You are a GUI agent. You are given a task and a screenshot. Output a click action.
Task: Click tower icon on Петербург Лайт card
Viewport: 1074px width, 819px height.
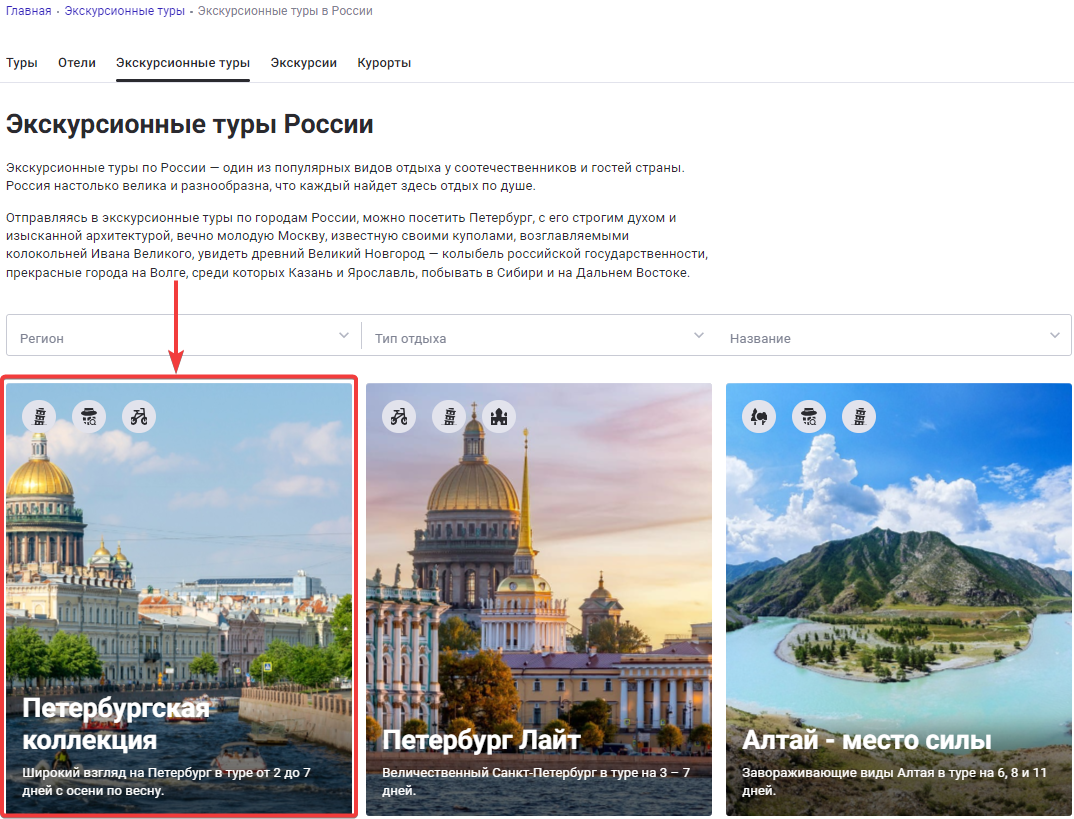coord(449,416)
